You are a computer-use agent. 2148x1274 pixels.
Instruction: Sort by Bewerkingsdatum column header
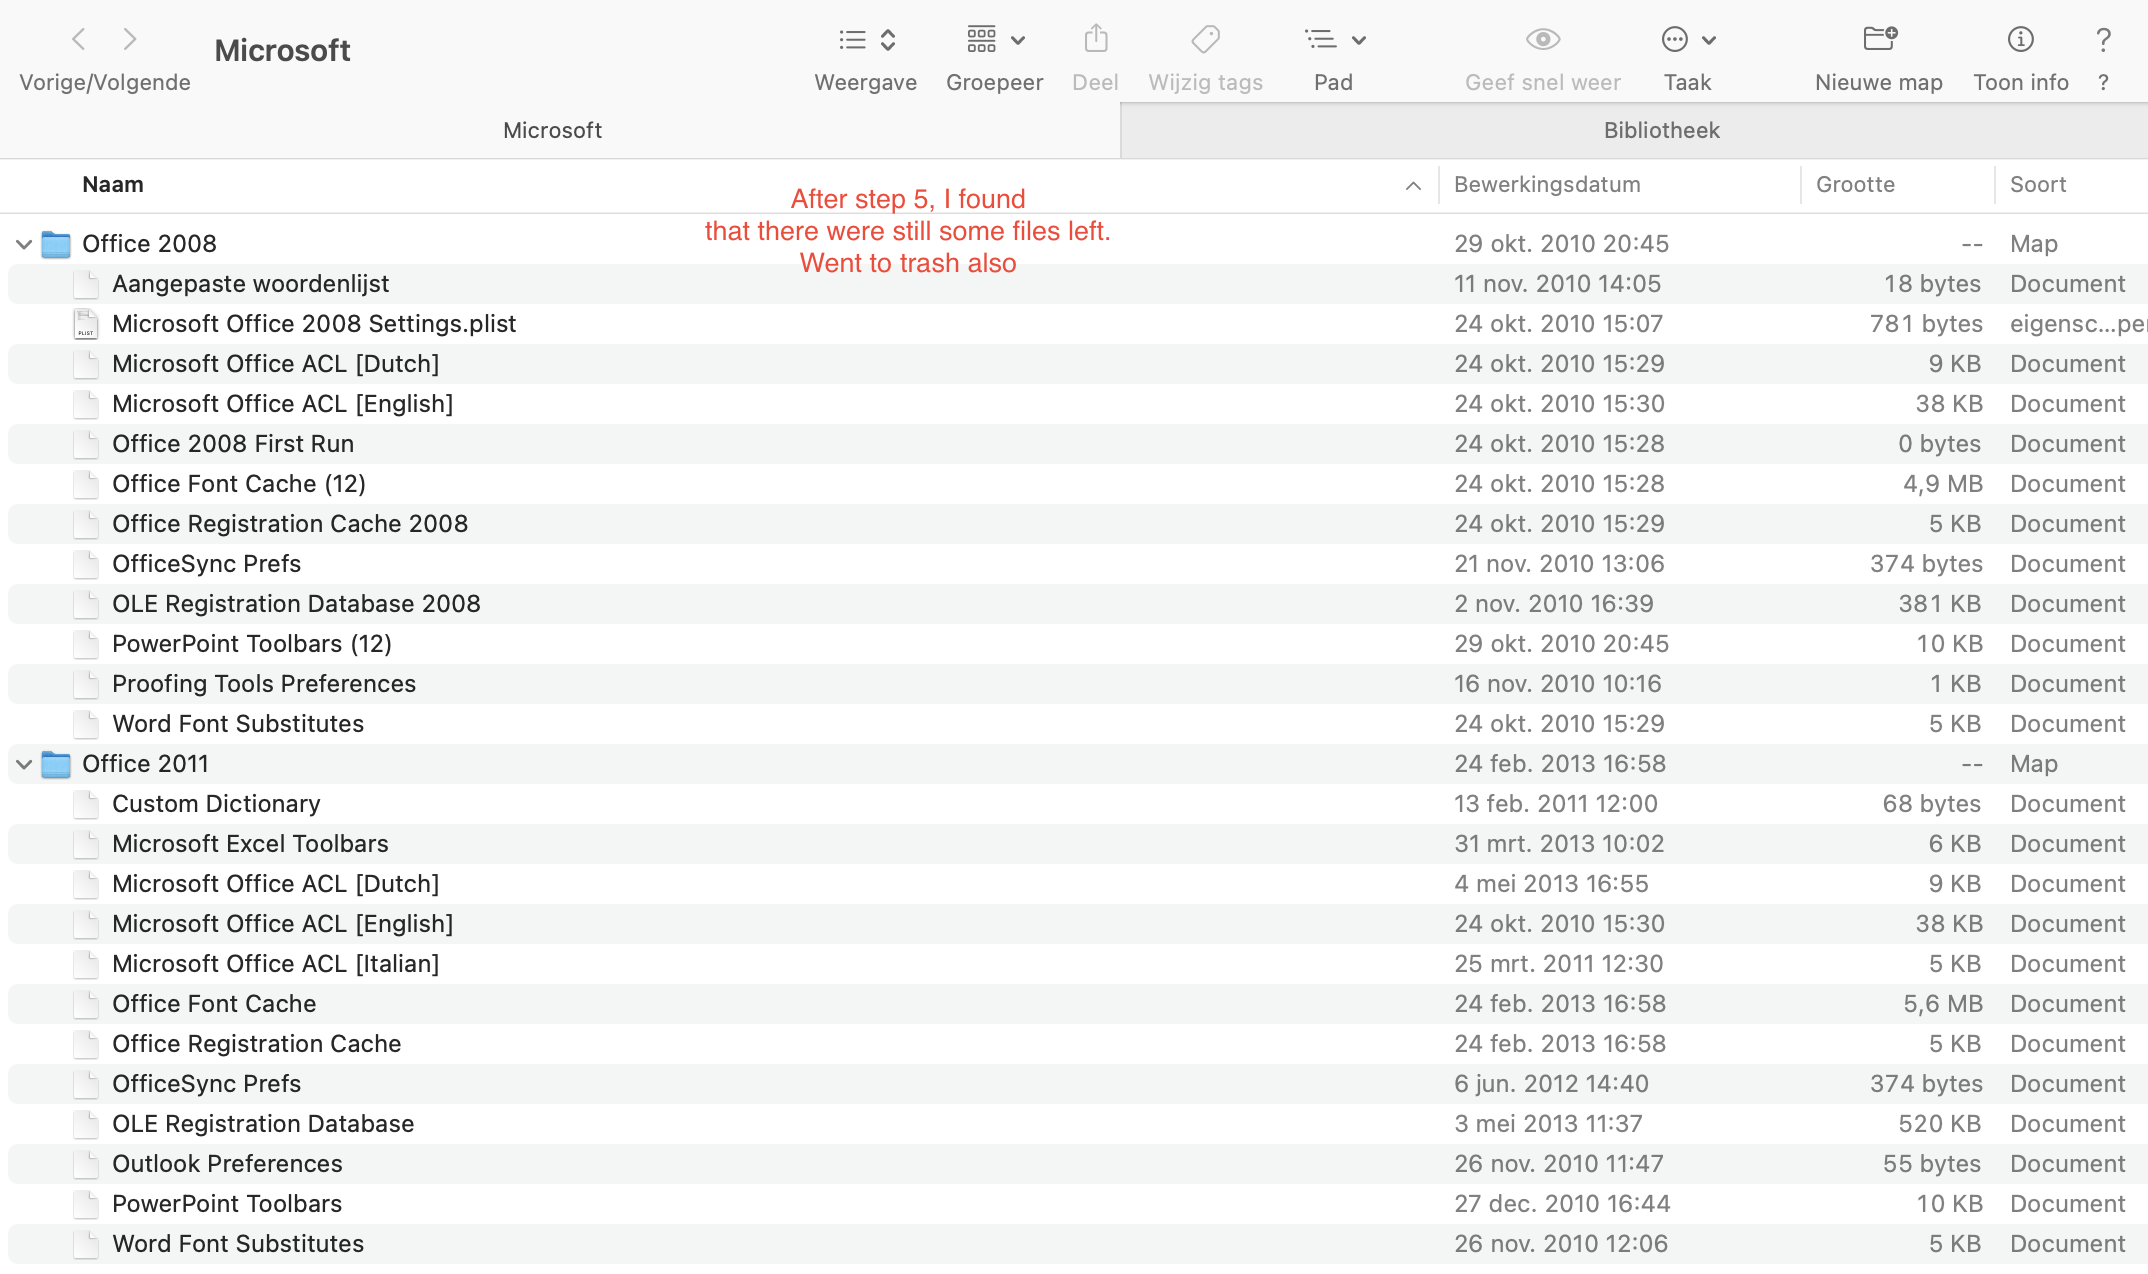[x=1547, y=184]
